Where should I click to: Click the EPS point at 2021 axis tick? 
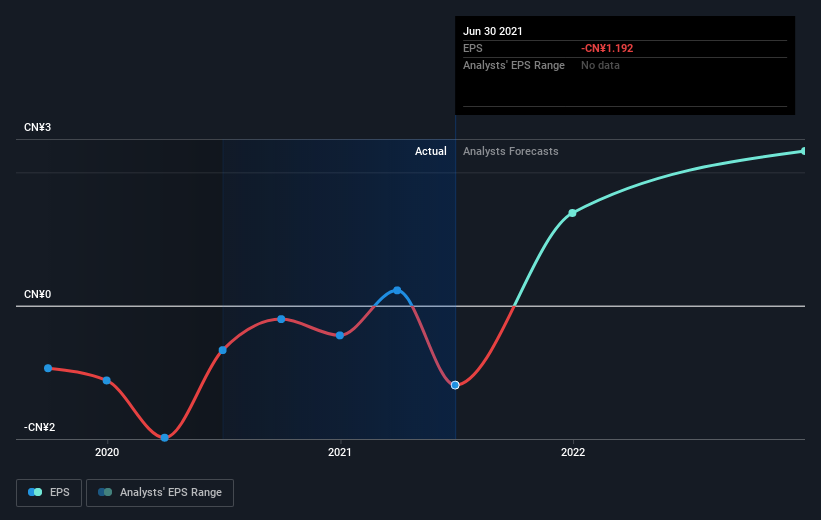tap(340, 335)
